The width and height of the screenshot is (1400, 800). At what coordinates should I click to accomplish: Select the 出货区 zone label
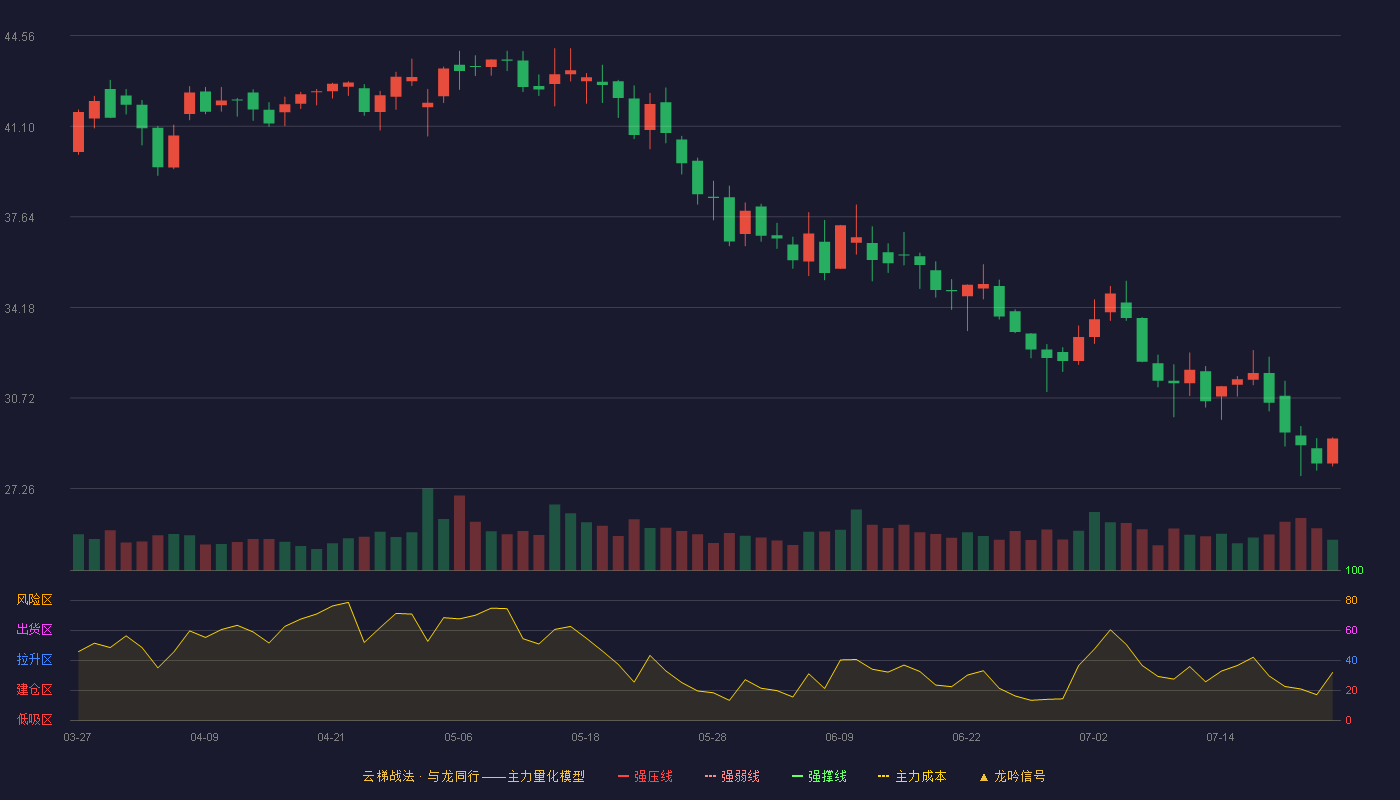(x=34, y=630)
